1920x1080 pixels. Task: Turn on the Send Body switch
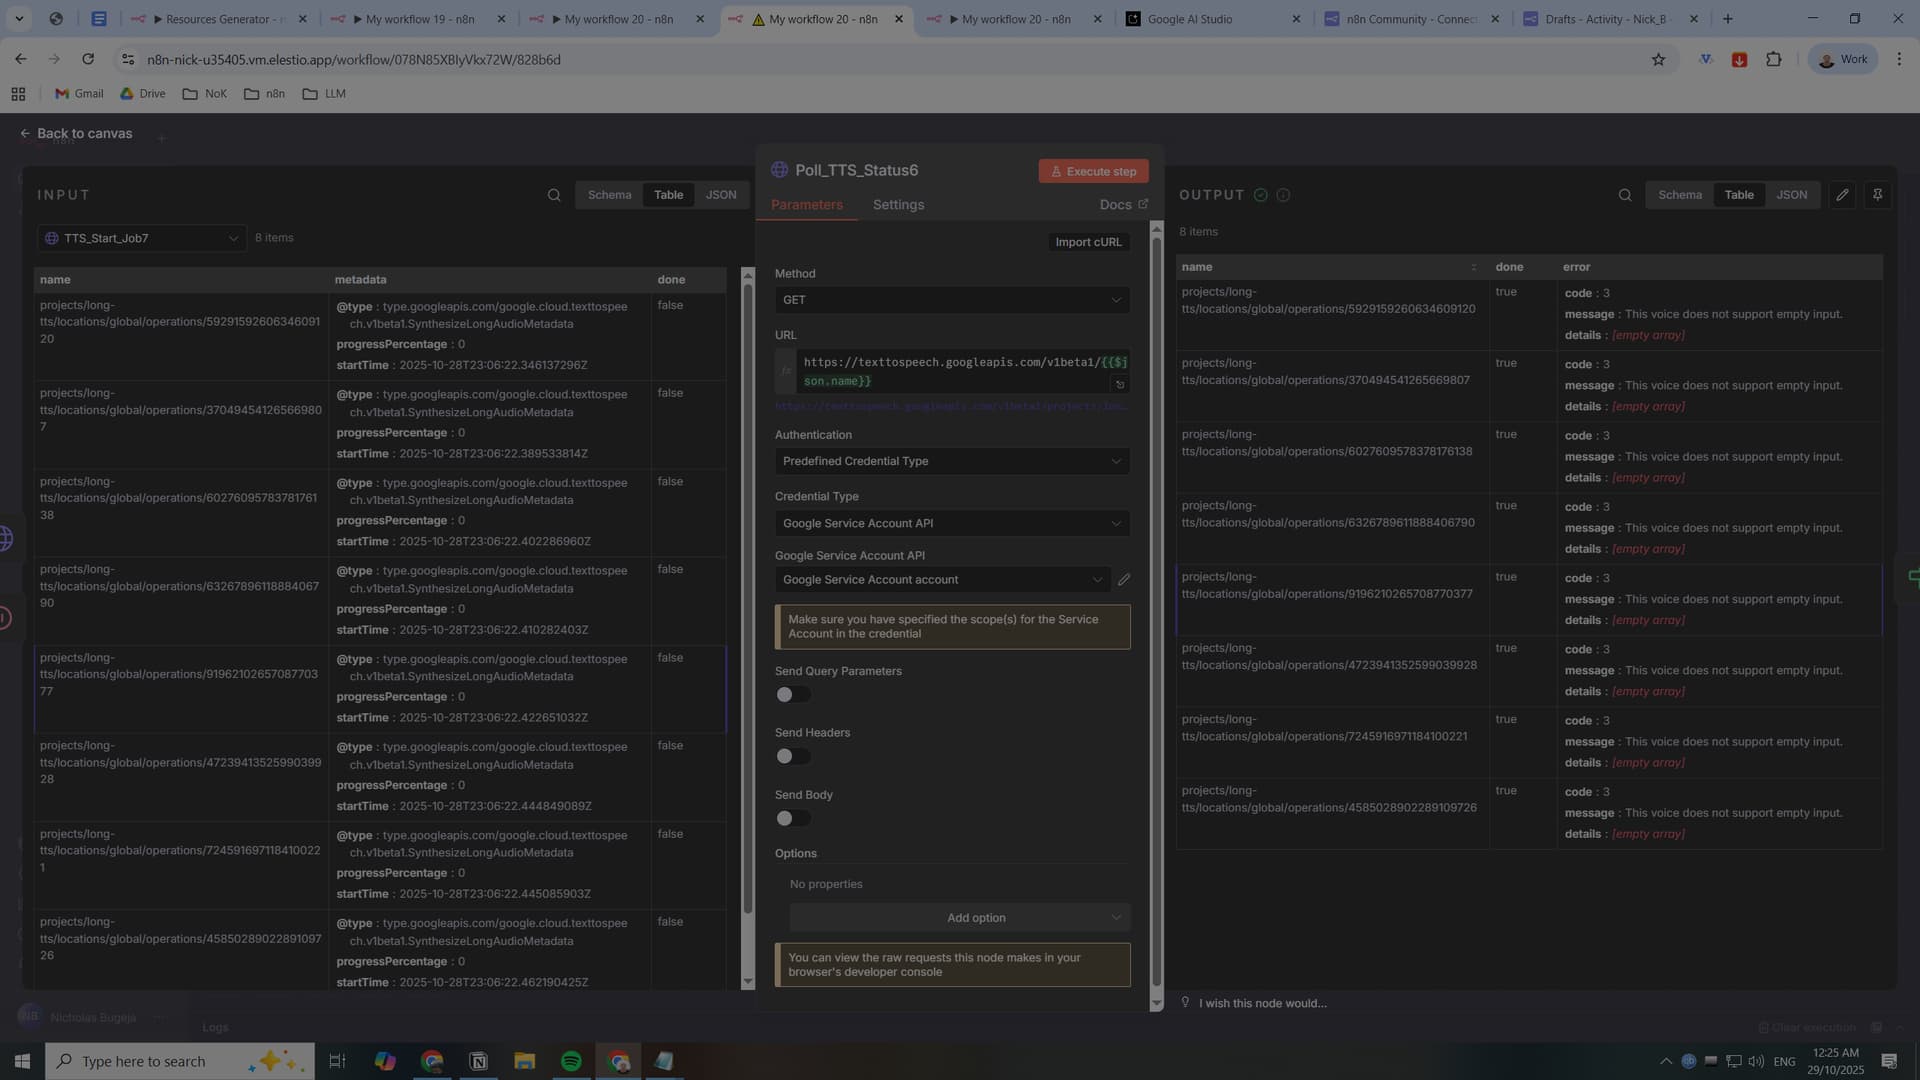coord(792,819)
